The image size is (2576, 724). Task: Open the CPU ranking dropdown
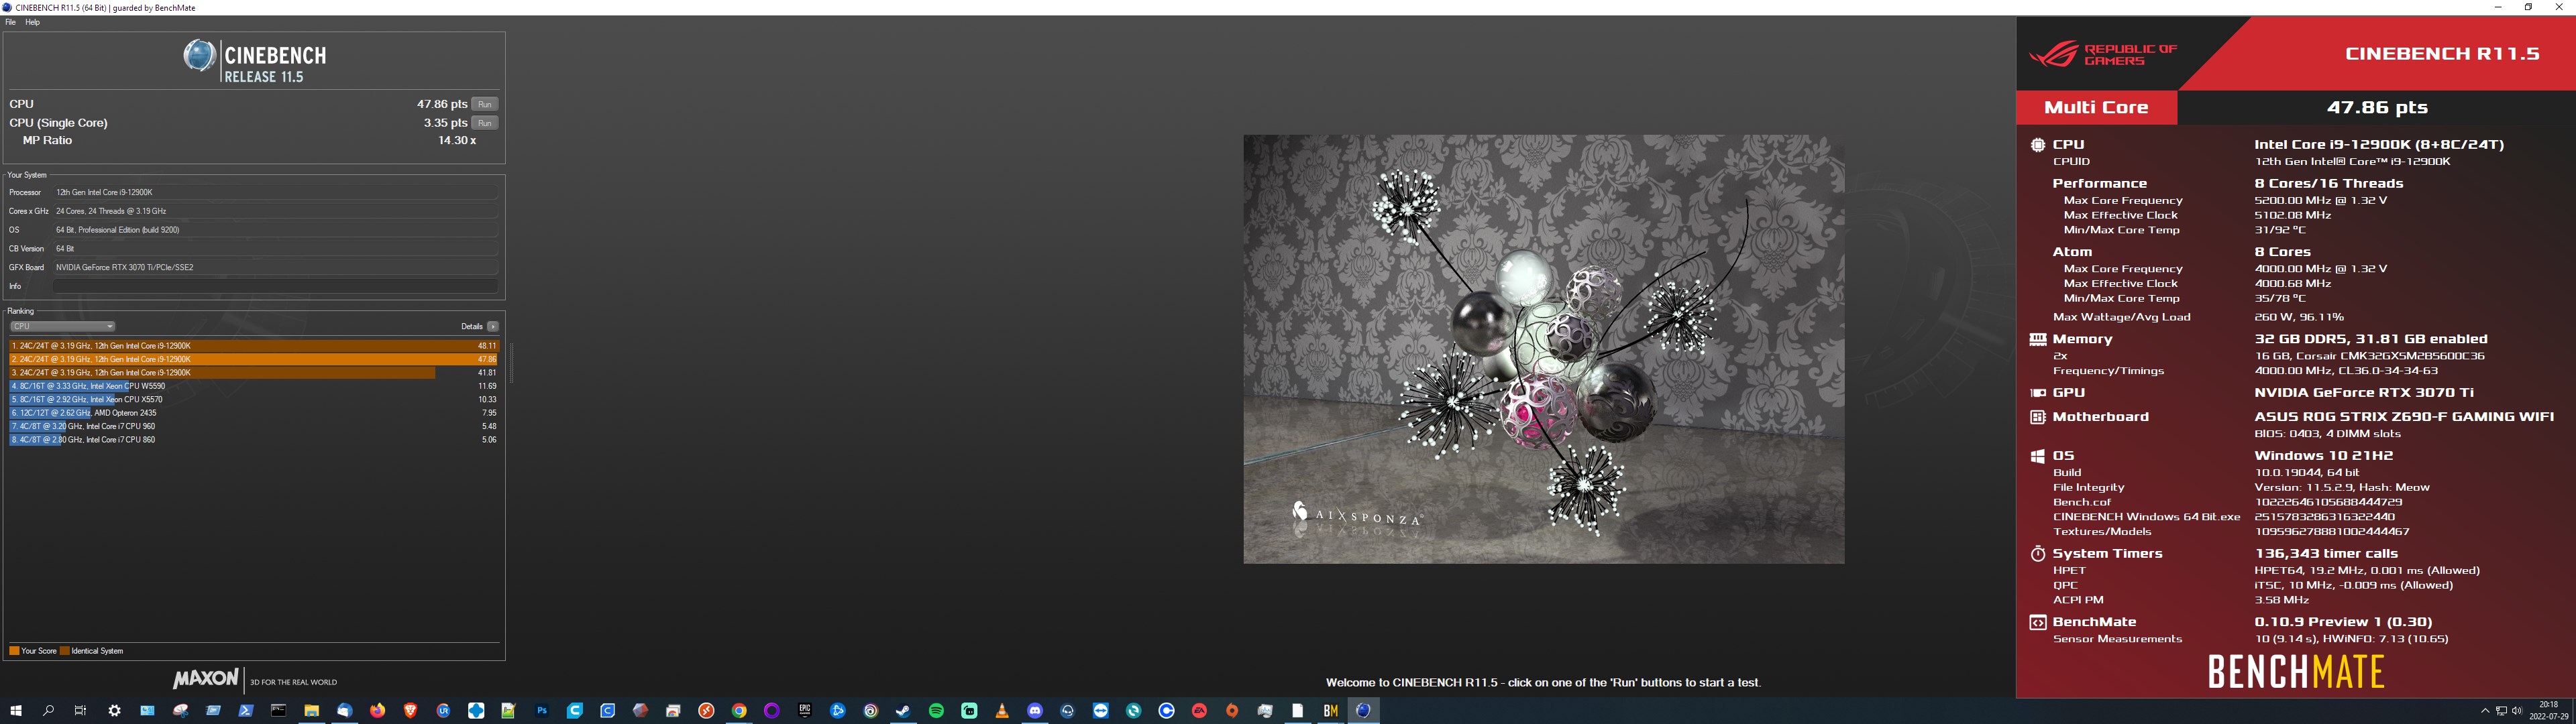[x=62, y=326]
